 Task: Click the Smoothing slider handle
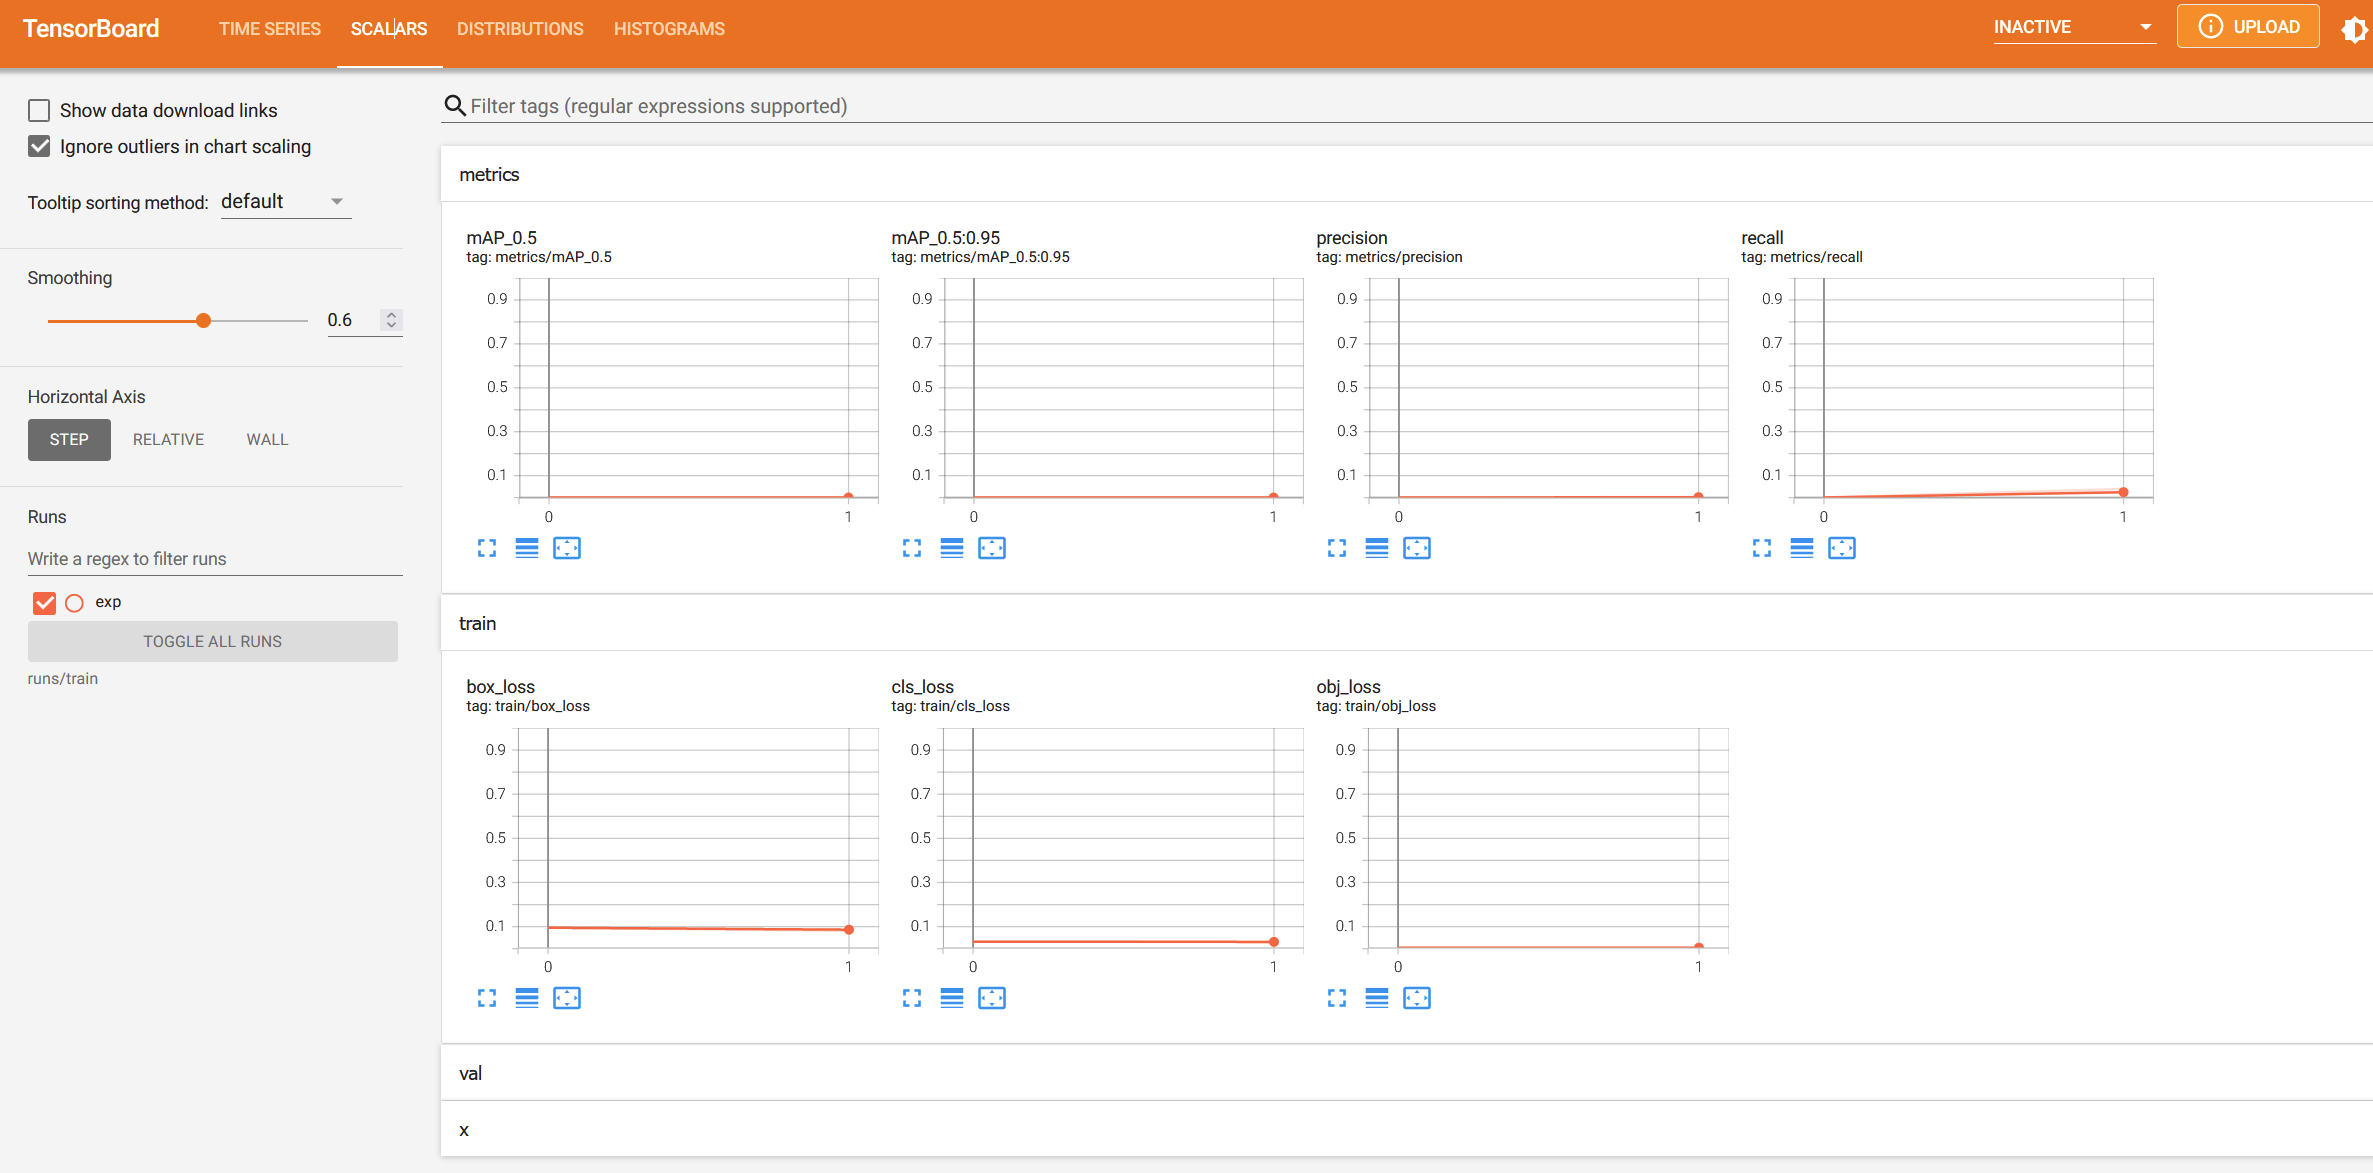[204, 321]
